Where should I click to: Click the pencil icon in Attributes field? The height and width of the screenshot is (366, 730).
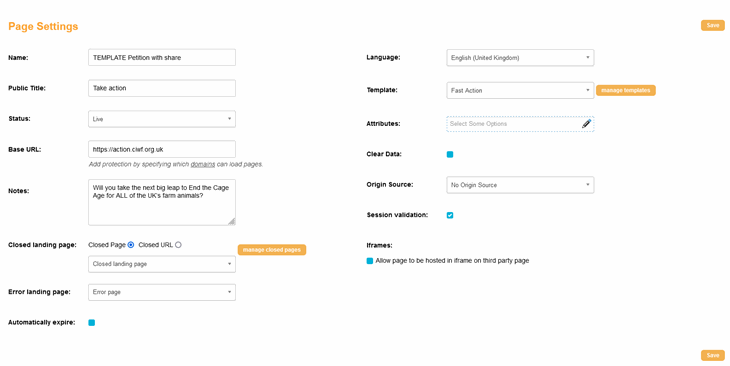point(586,124)
